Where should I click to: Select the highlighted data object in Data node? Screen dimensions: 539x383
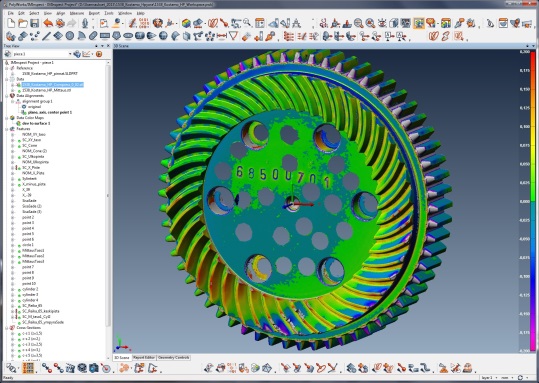pyautogui.click(x=52, y=85)
